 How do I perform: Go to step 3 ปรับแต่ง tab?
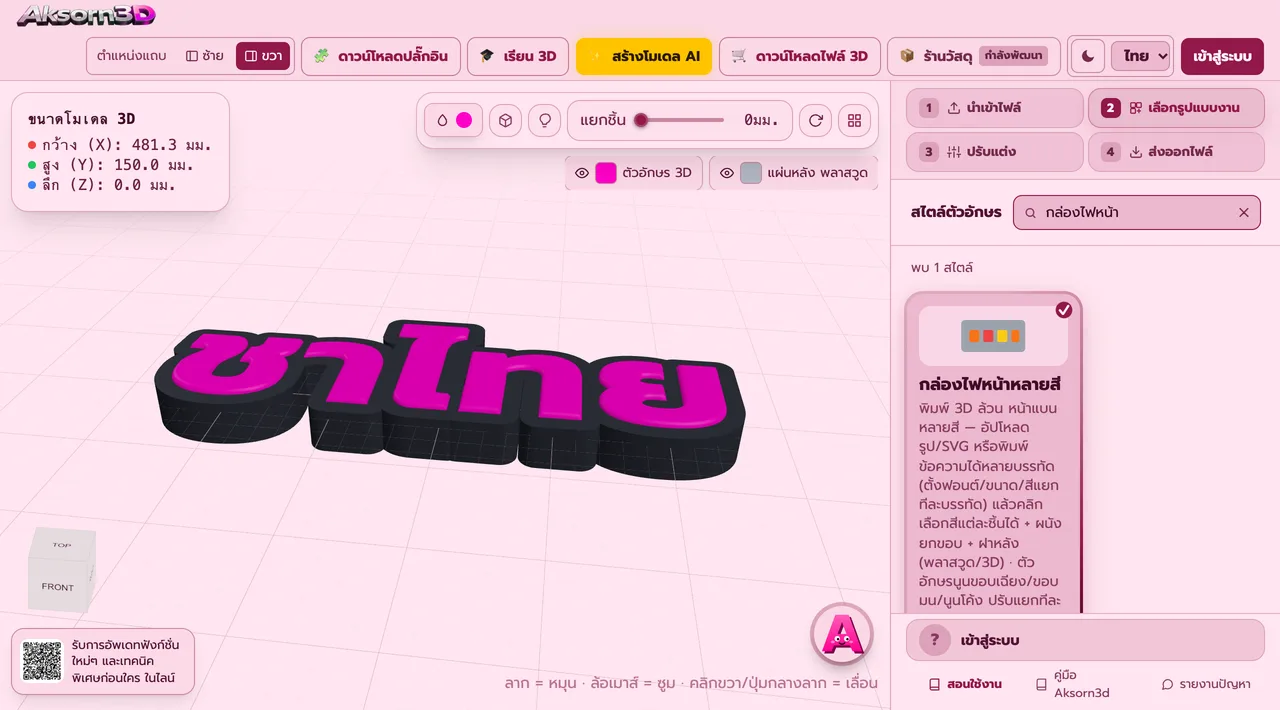(995, 152)
